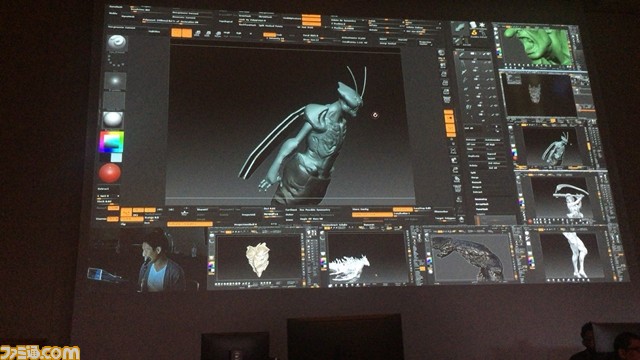Click the top icon in the right viewport shelf
Viewport: 640px width, 360px height.
click(x=441, y=53)
